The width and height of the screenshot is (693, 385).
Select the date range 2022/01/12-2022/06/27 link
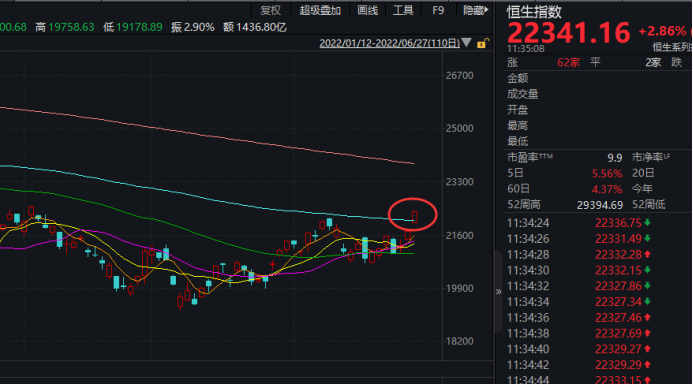389,43
